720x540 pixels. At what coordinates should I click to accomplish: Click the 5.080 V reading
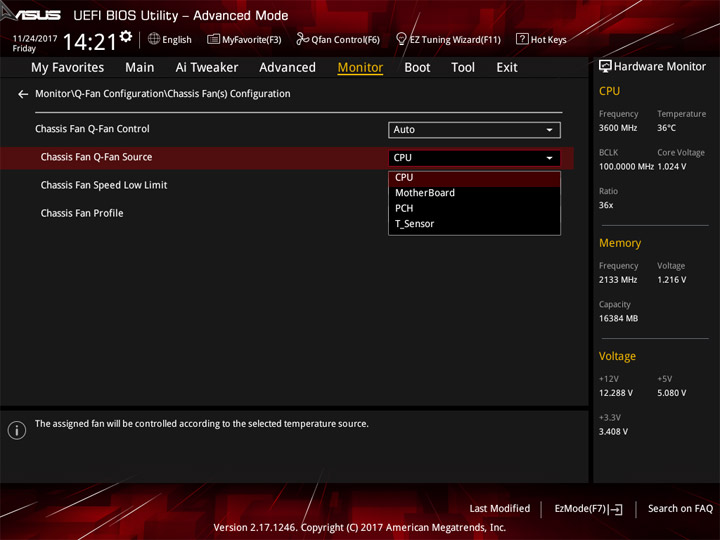click(672, 393)
